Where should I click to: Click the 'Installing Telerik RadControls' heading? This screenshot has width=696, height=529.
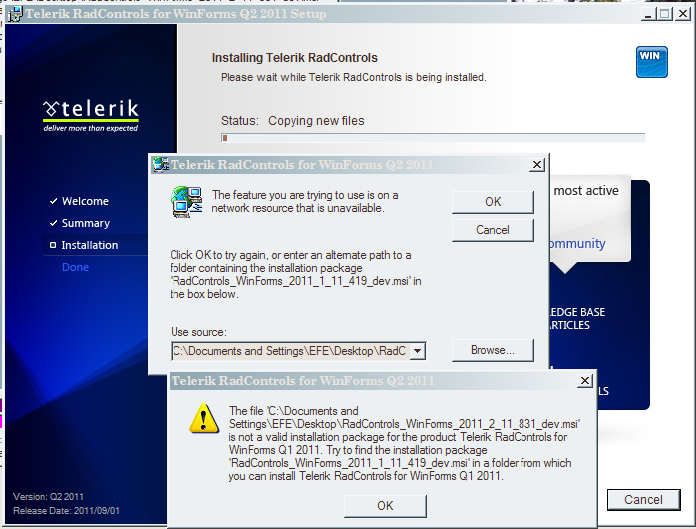(295, 58)
